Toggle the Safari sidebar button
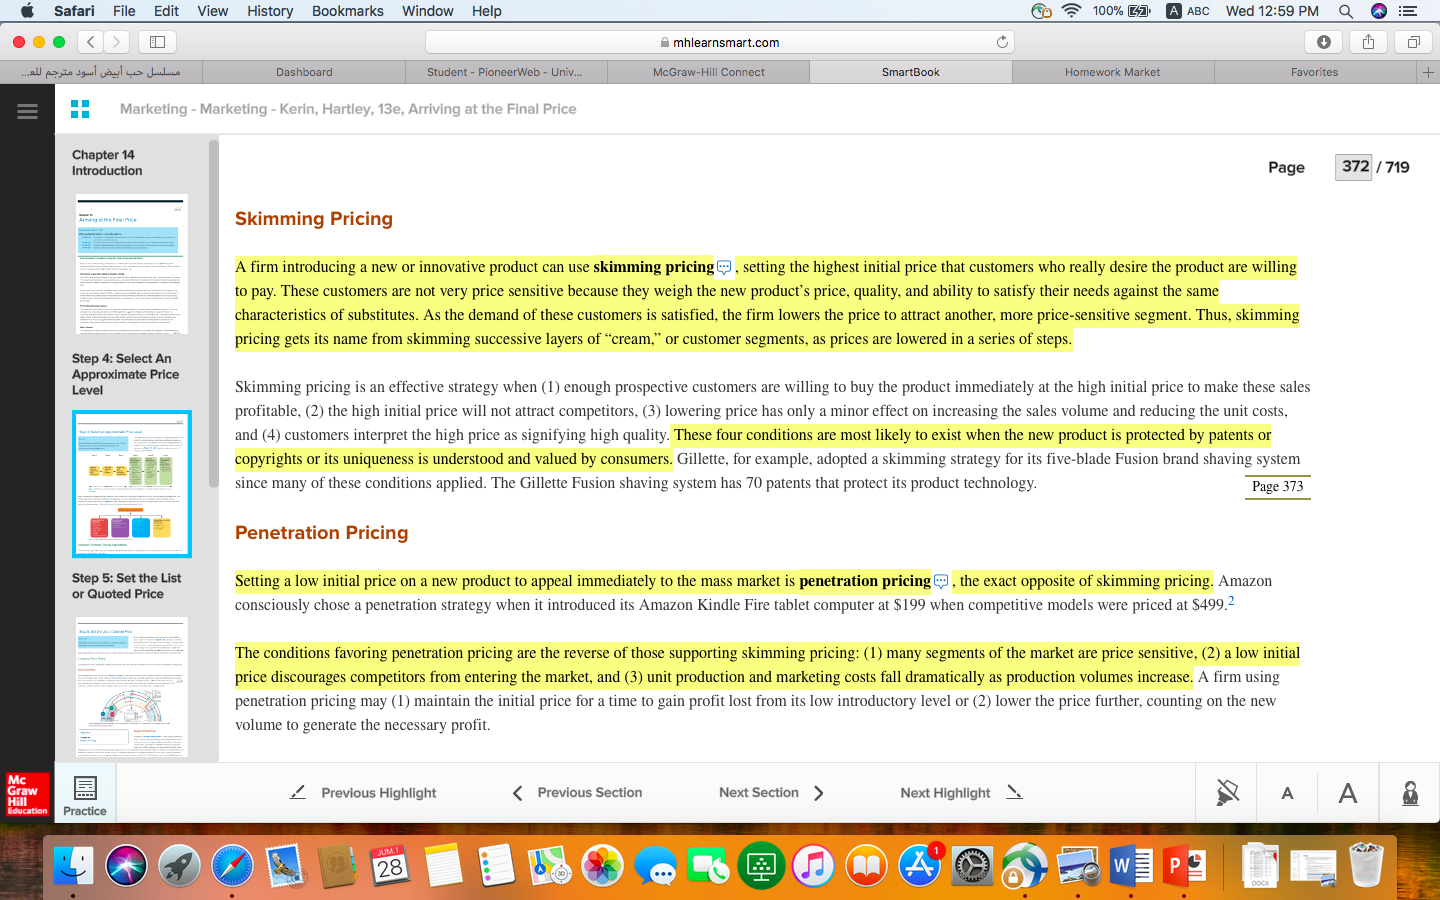This screenshot has width=1440, height=900. pos(157,42)
